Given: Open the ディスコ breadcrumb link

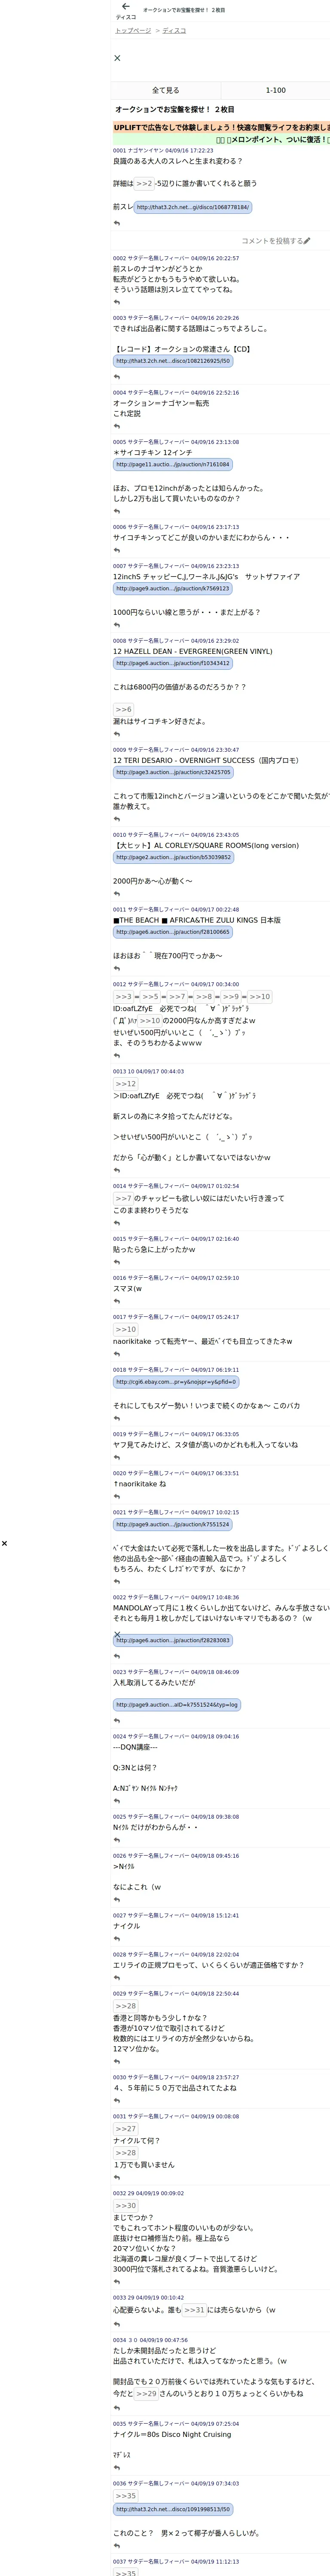Looking at the screenshot, I should pos(174,31).
